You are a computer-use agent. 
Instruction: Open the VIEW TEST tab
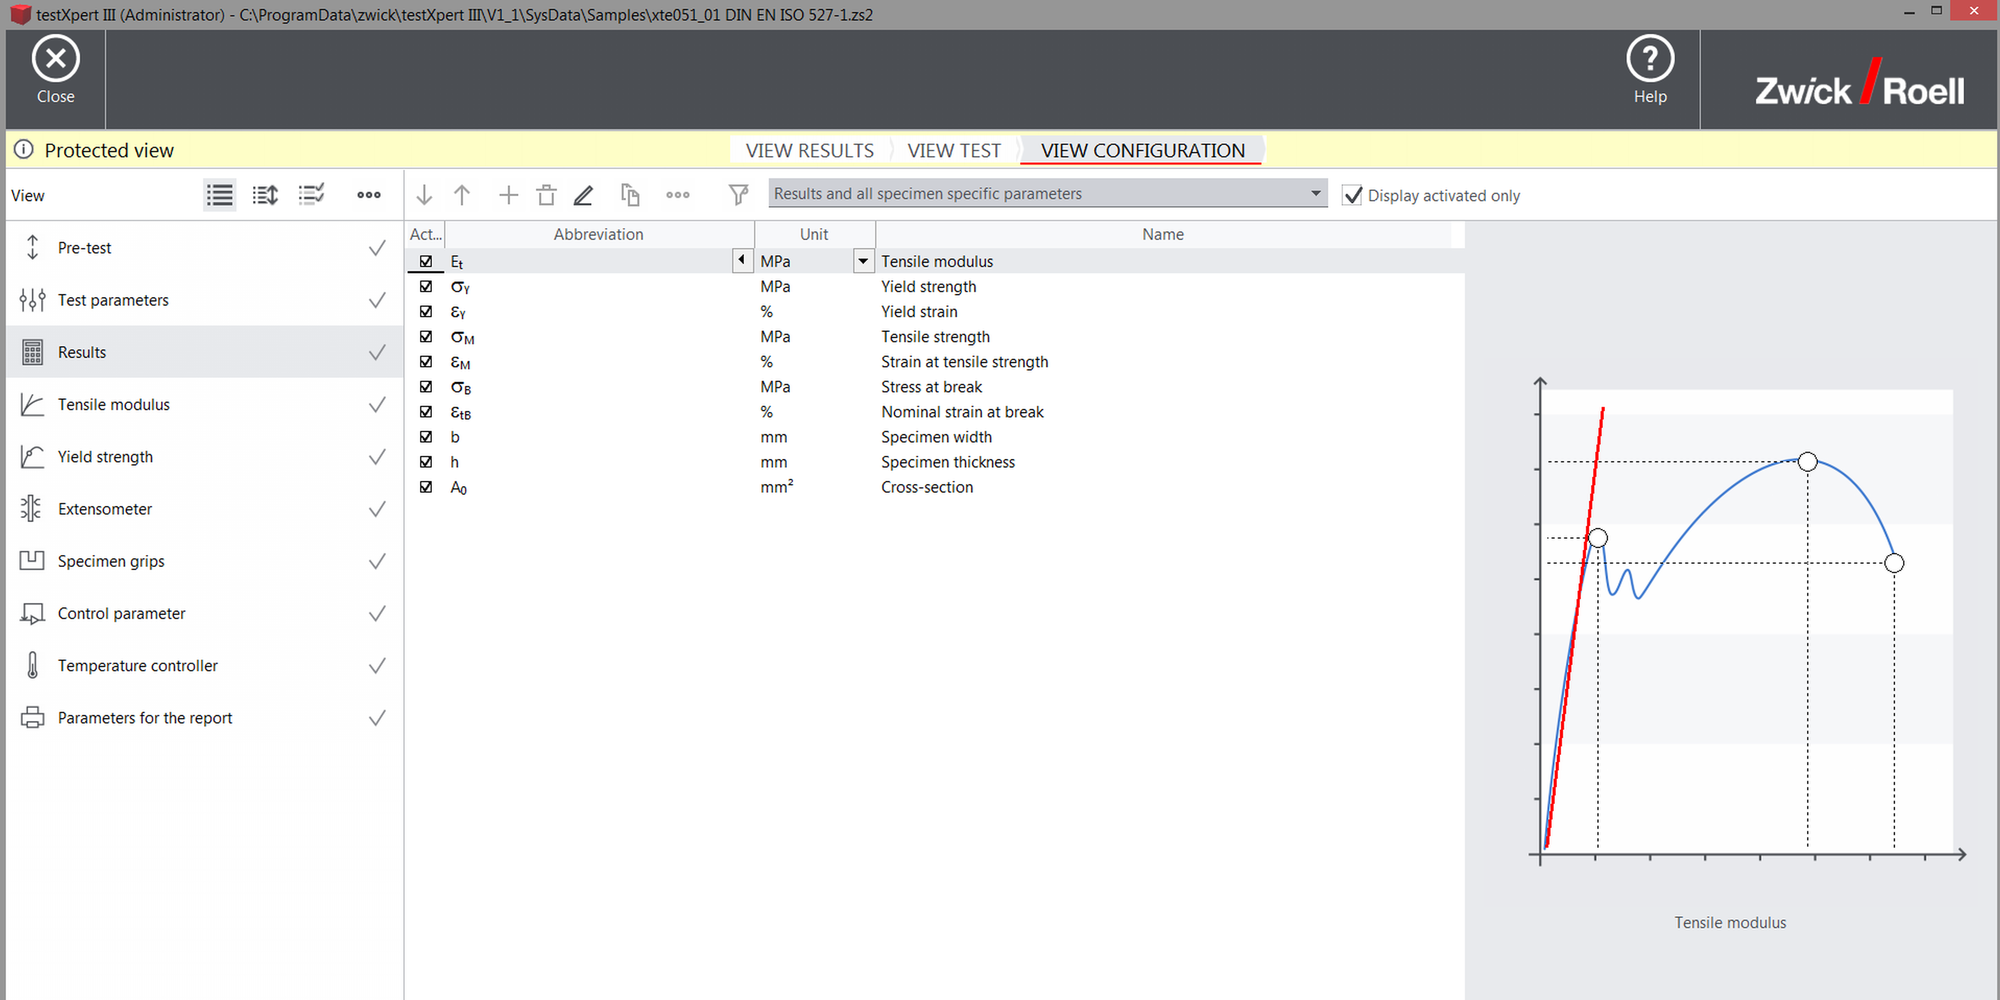pos(953,149)
